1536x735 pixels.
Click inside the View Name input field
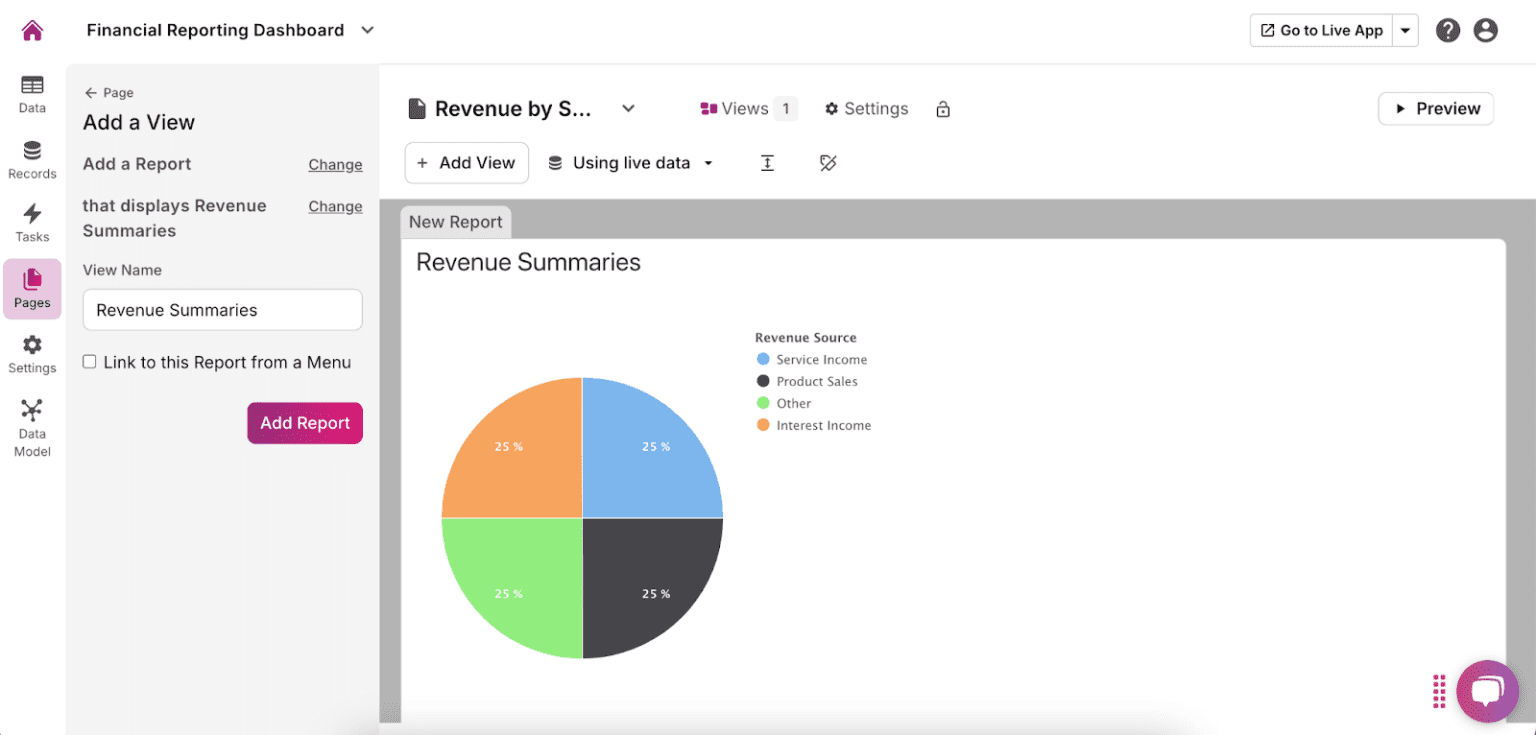(x=221, y=310)
